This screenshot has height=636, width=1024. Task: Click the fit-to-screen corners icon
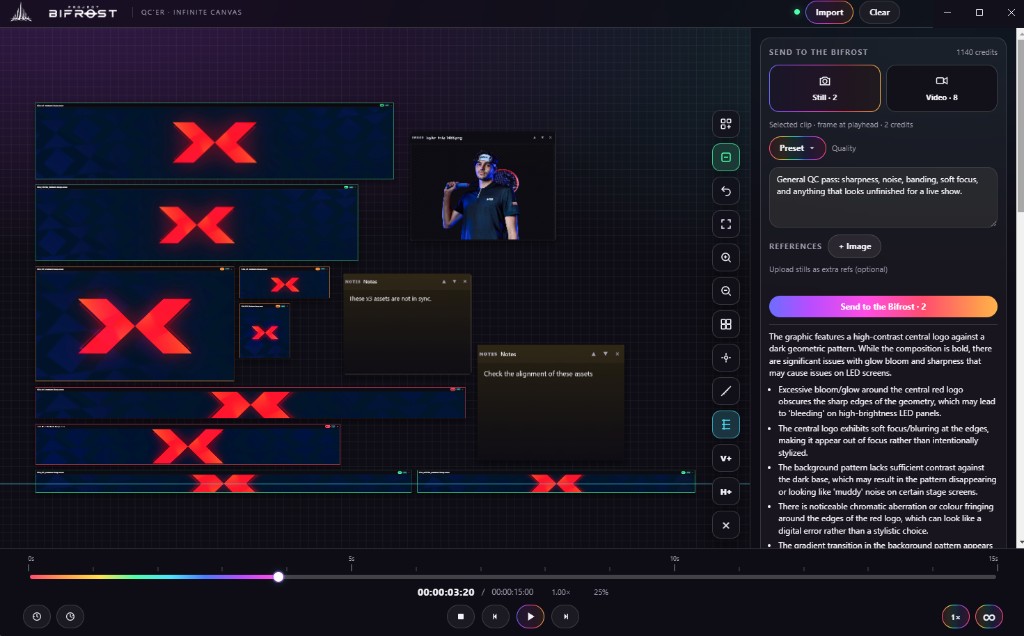[x=726, y=224]
